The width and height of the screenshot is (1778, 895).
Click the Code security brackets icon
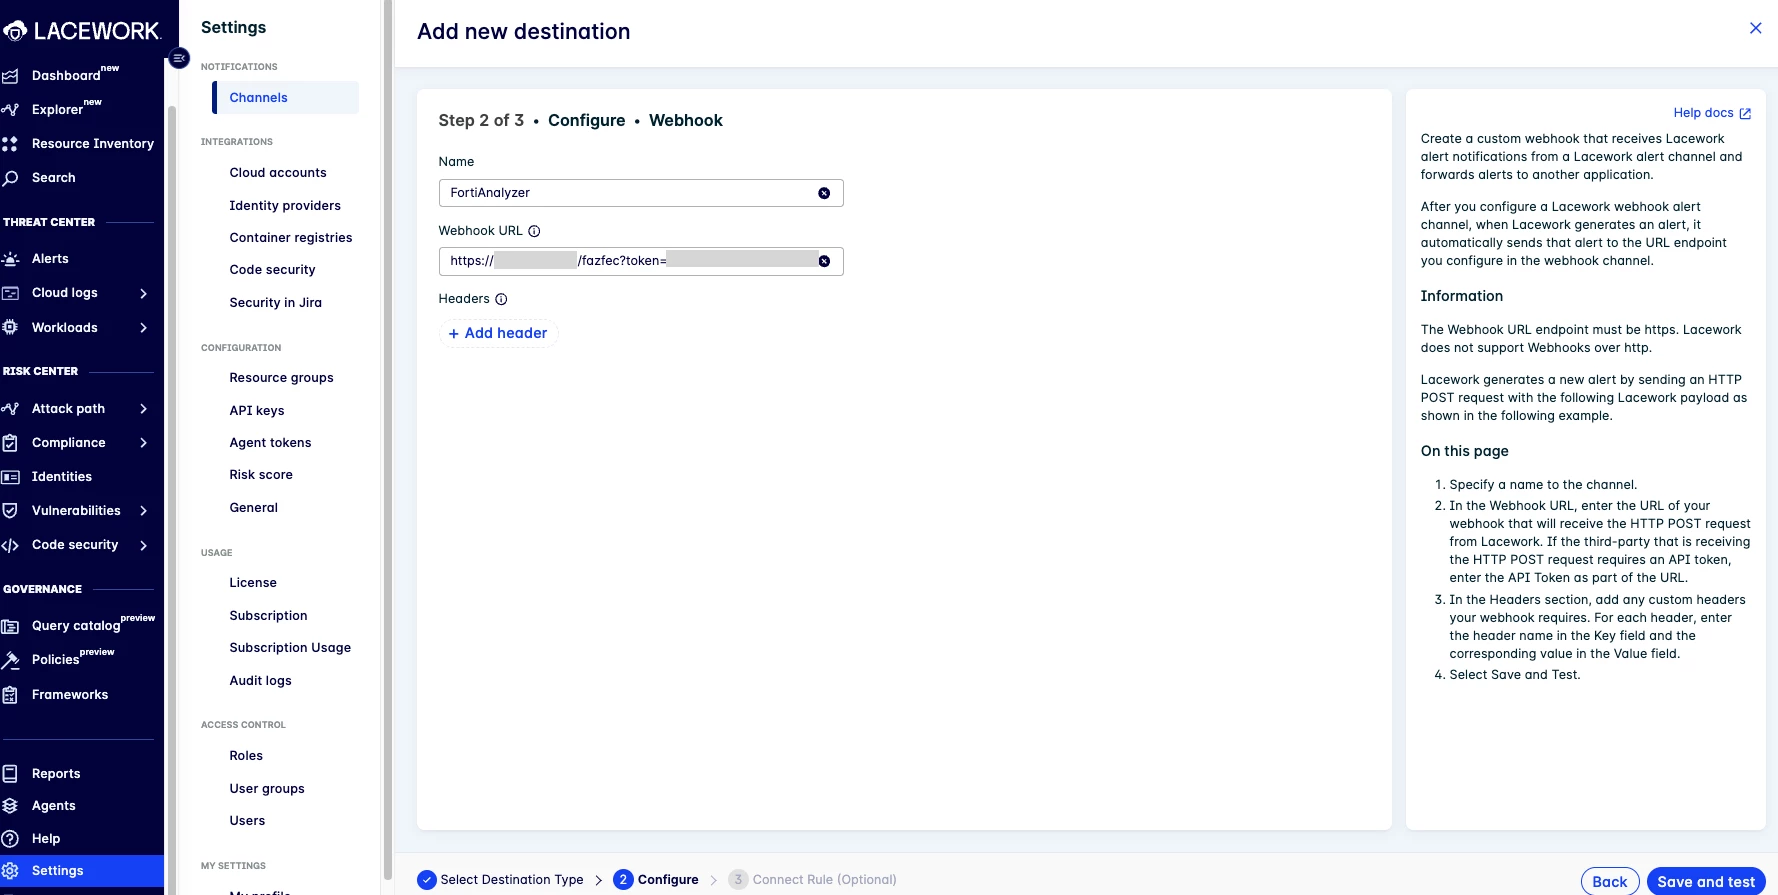point(10,545)
